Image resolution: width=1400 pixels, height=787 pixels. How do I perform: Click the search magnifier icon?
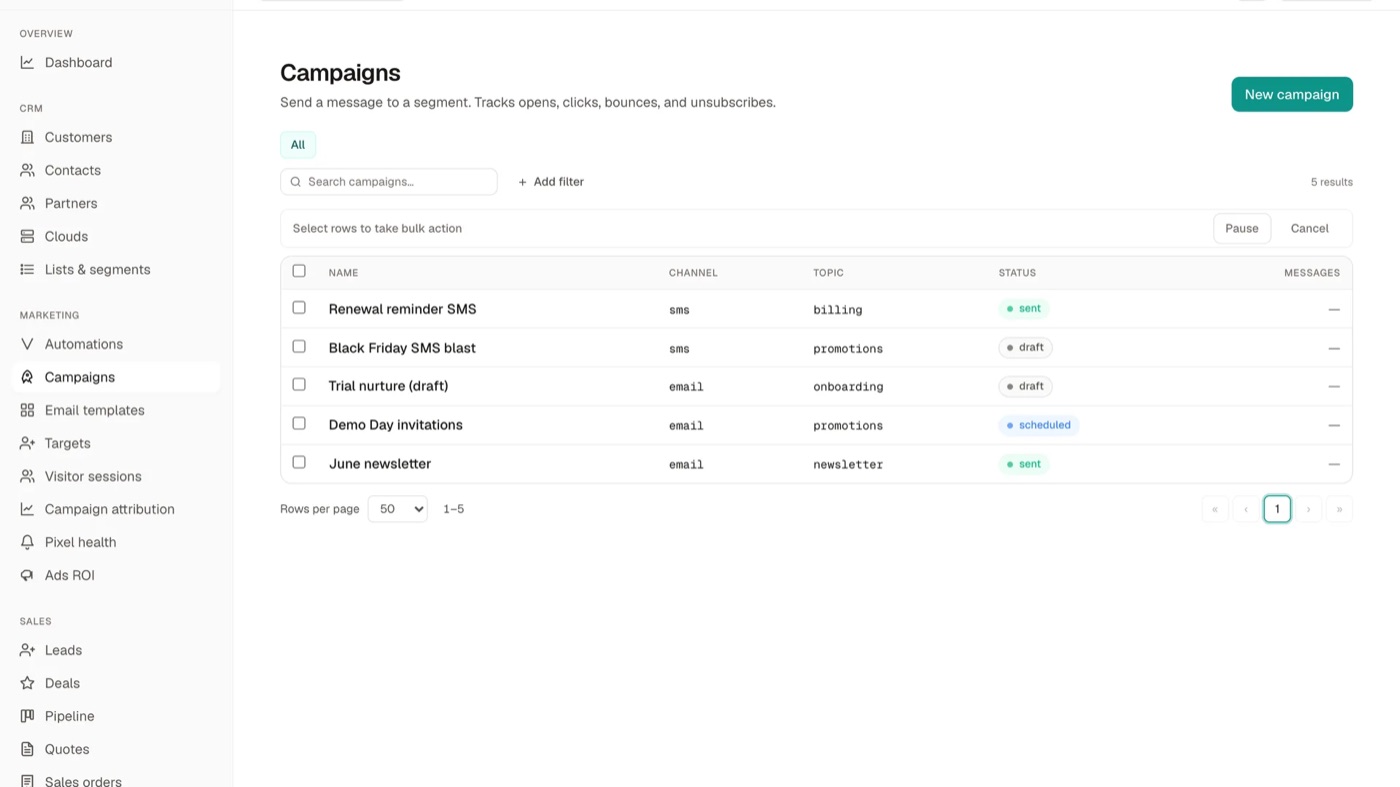(x=296, y=182)
